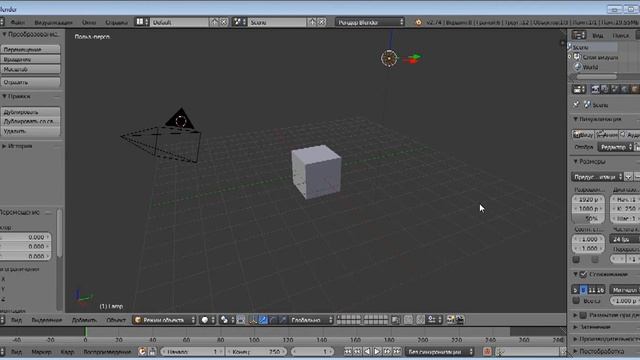
Task: Click the Delete button in tool shelf
Action: [31, 131]
